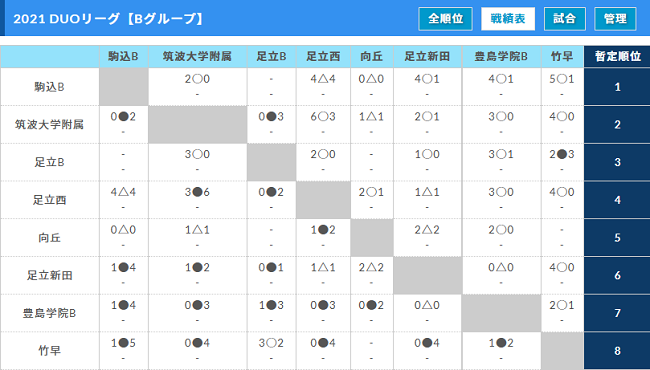This screenshot has height=370, width=650.
Task: Click 豊島学院B vs 竹早 2○1 result
Action: [x=562, y=305]
